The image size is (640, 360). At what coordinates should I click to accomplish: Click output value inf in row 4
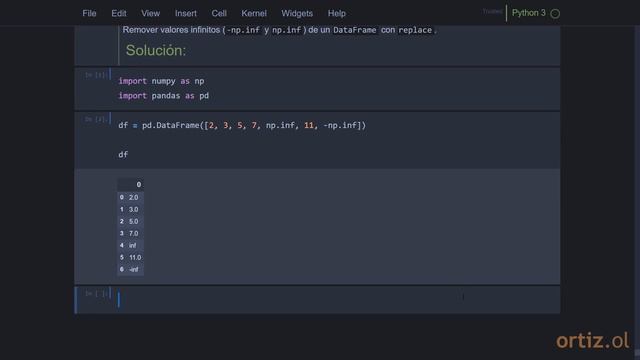click(x=133, y=245)
